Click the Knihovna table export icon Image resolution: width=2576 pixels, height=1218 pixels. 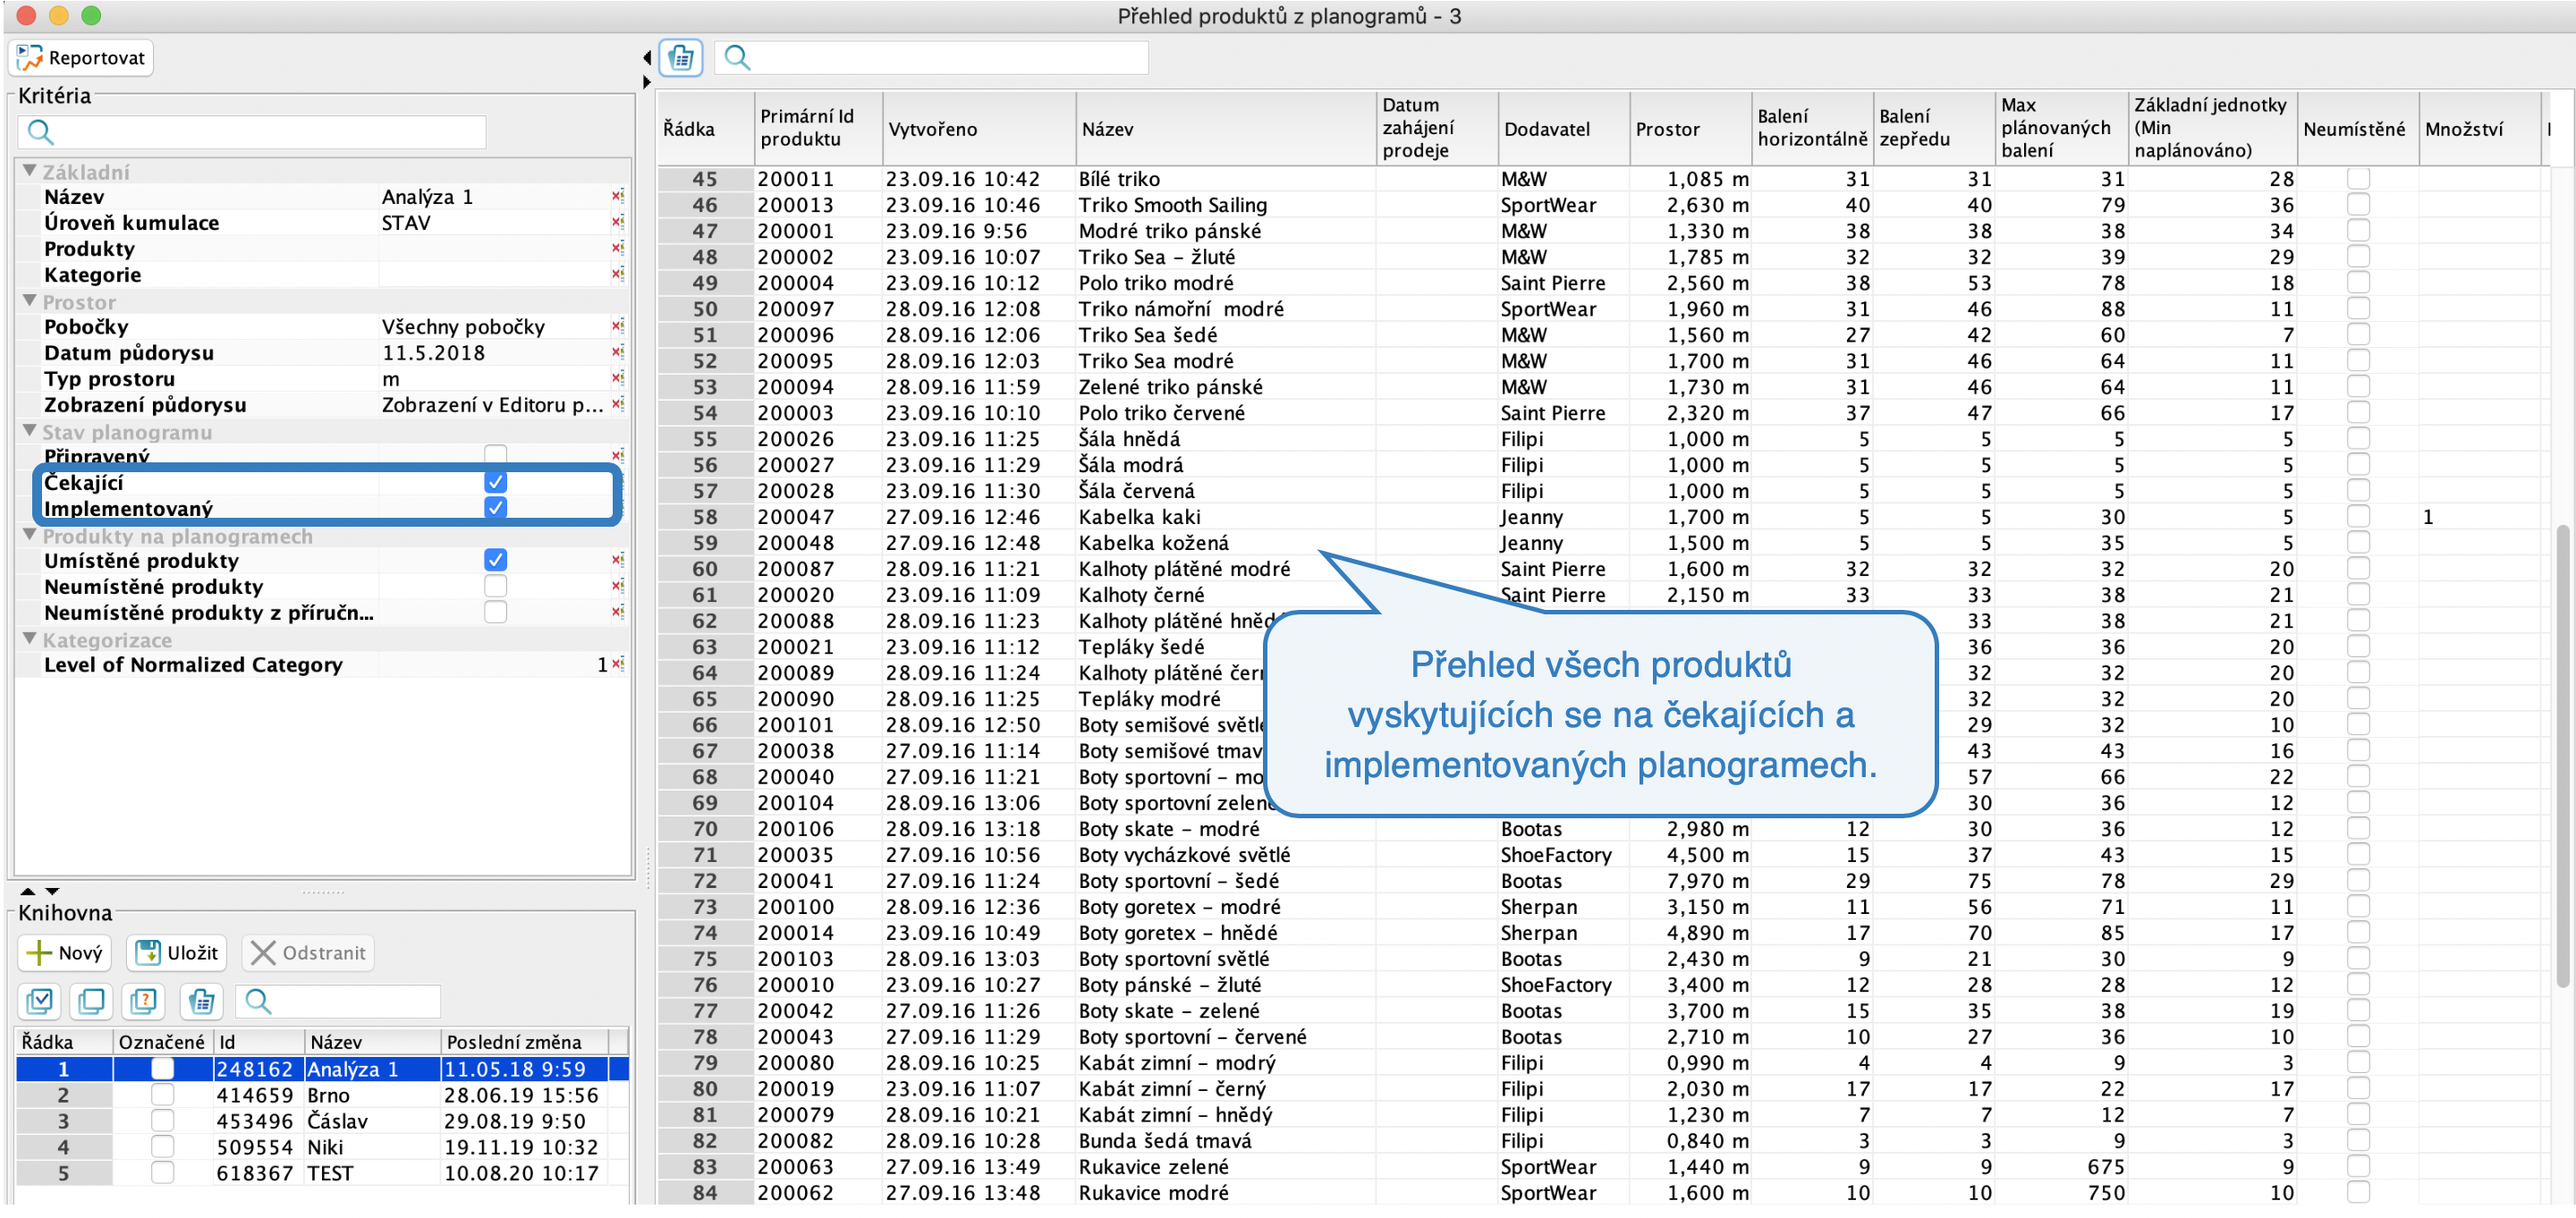click(x=201, y=1001)
